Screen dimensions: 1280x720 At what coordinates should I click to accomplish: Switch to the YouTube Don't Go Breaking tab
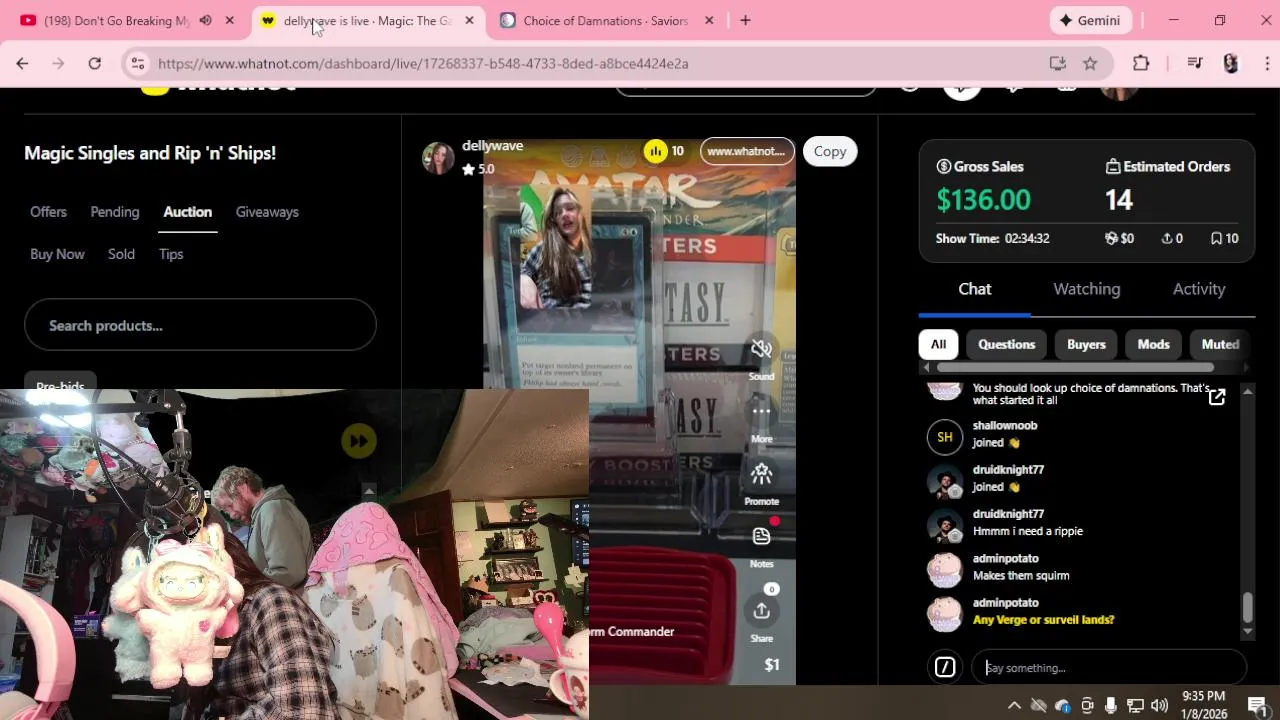[116, 20]
